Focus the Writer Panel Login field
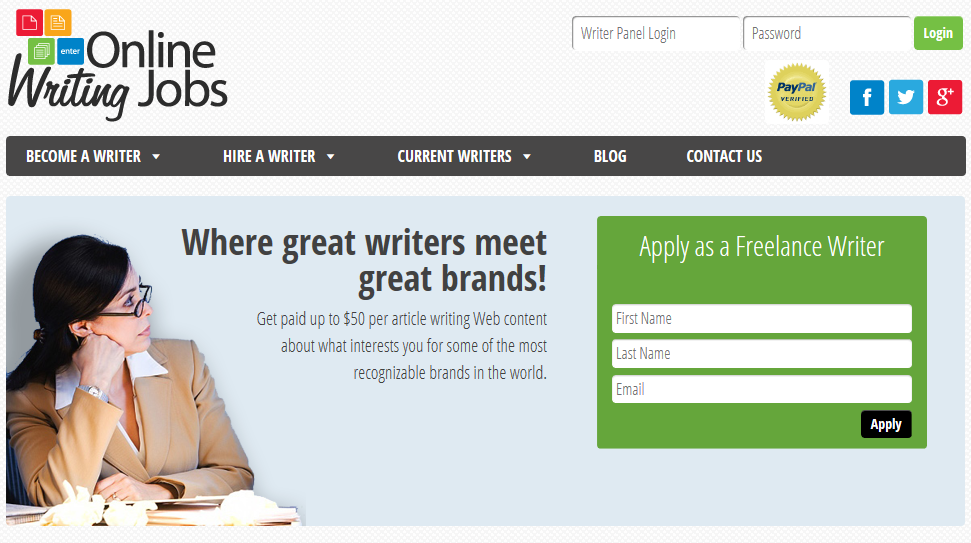This screenshot has height=543, width=971. 655,33
